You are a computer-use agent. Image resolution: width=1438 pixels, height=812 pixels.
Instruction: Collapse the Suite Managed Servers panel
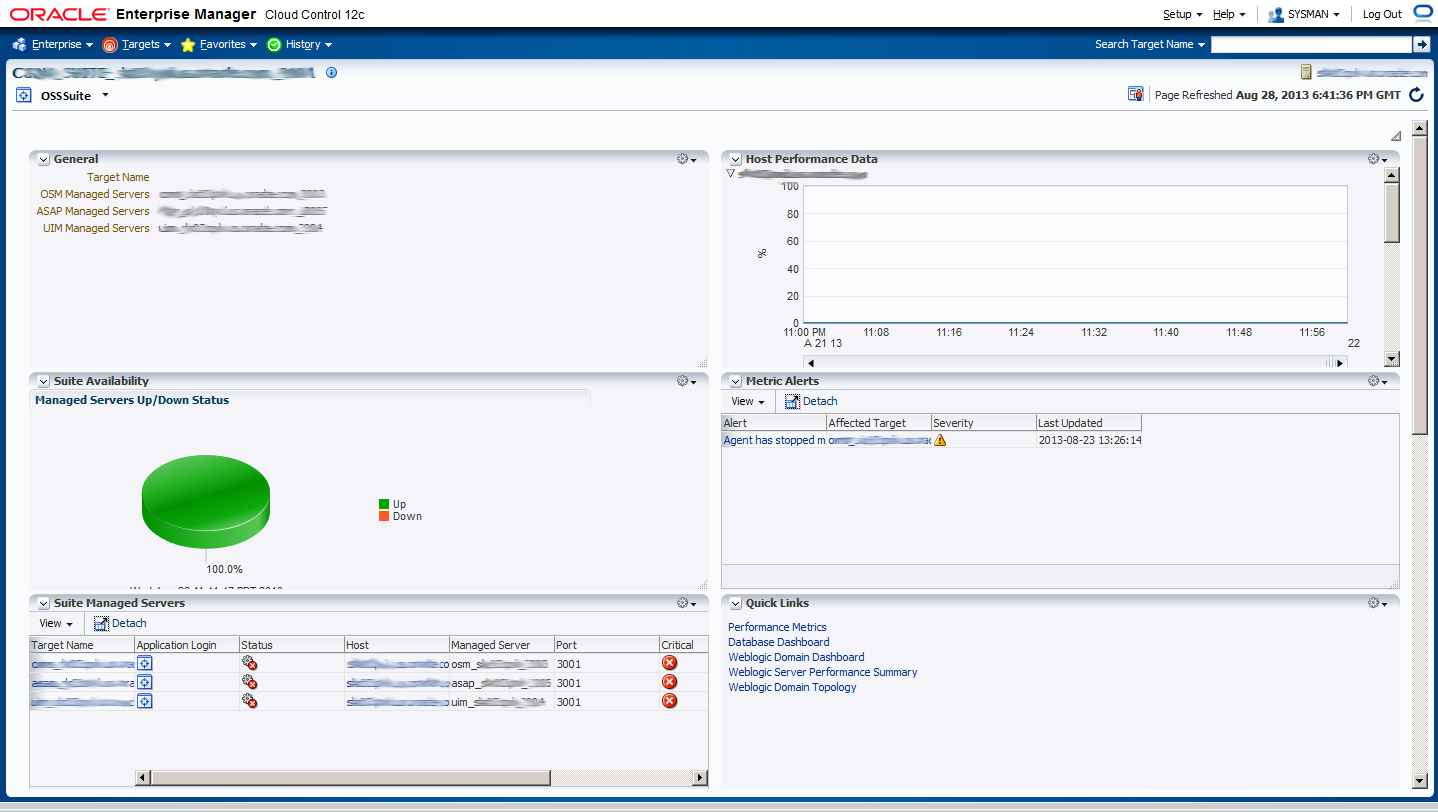point(43,603)
